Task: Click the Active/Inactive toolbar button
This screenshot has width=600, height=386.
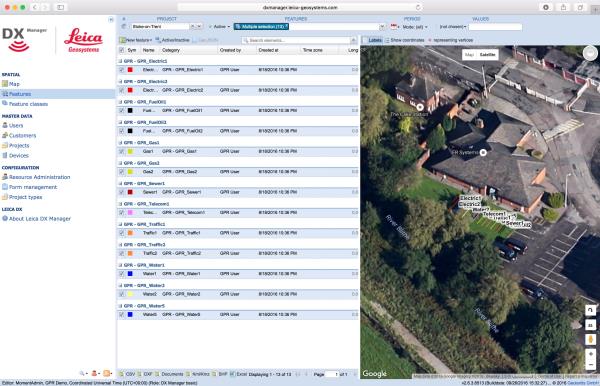Action: pyautogui.click(x=172, y=40)
